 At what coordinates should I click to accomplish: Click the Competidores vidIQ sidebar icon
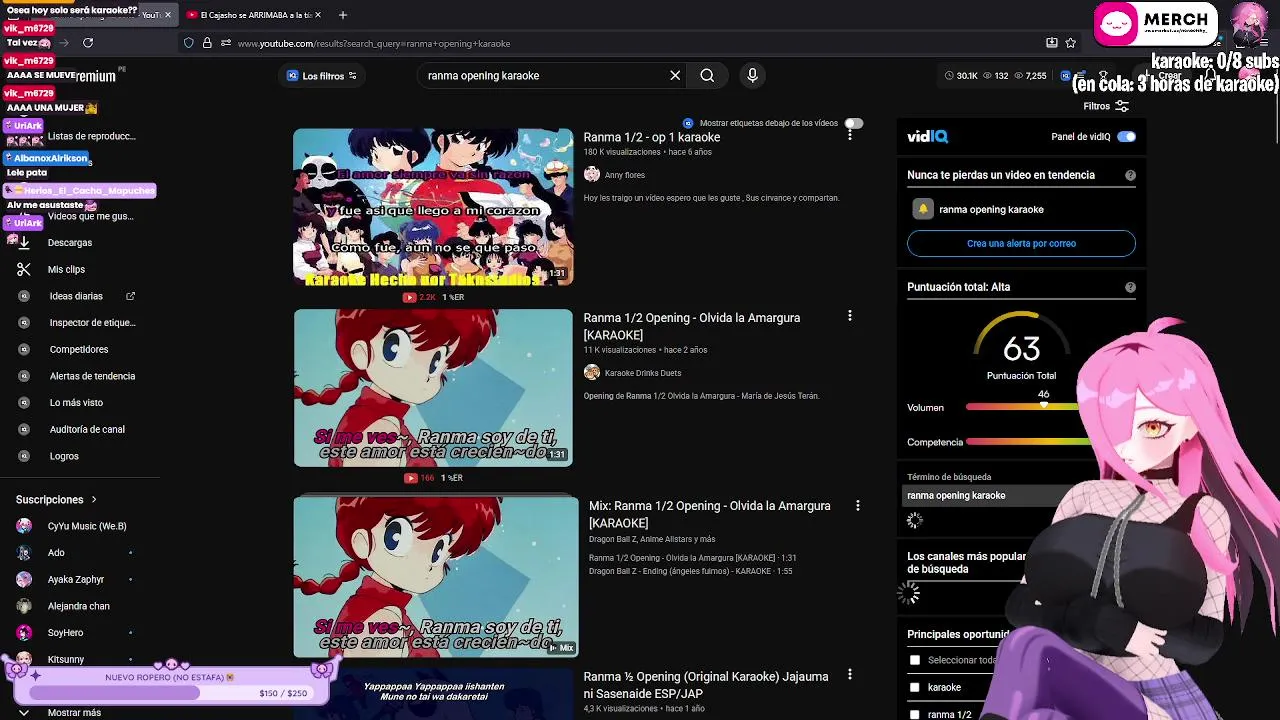point(24,349)
